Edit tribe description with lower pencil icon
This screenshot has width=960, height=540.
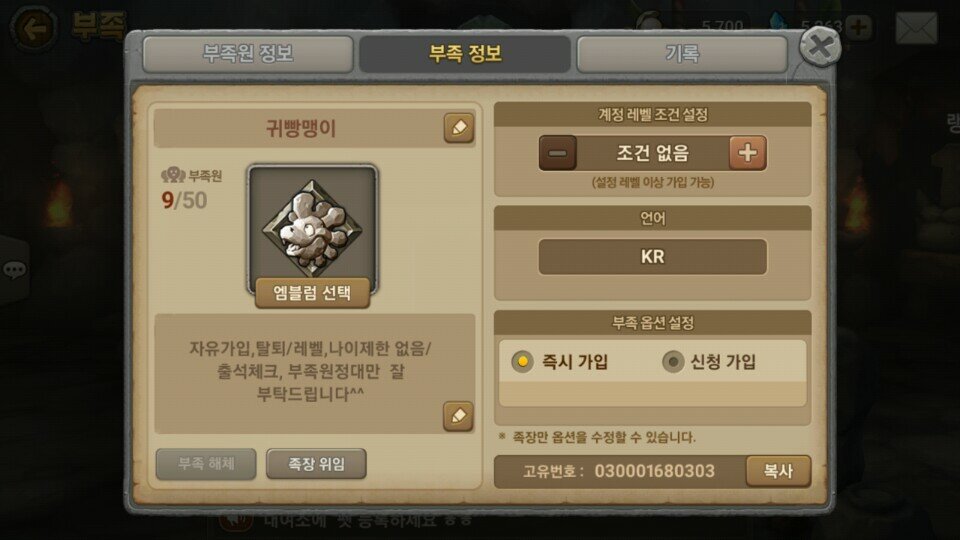tap(458, 416)
